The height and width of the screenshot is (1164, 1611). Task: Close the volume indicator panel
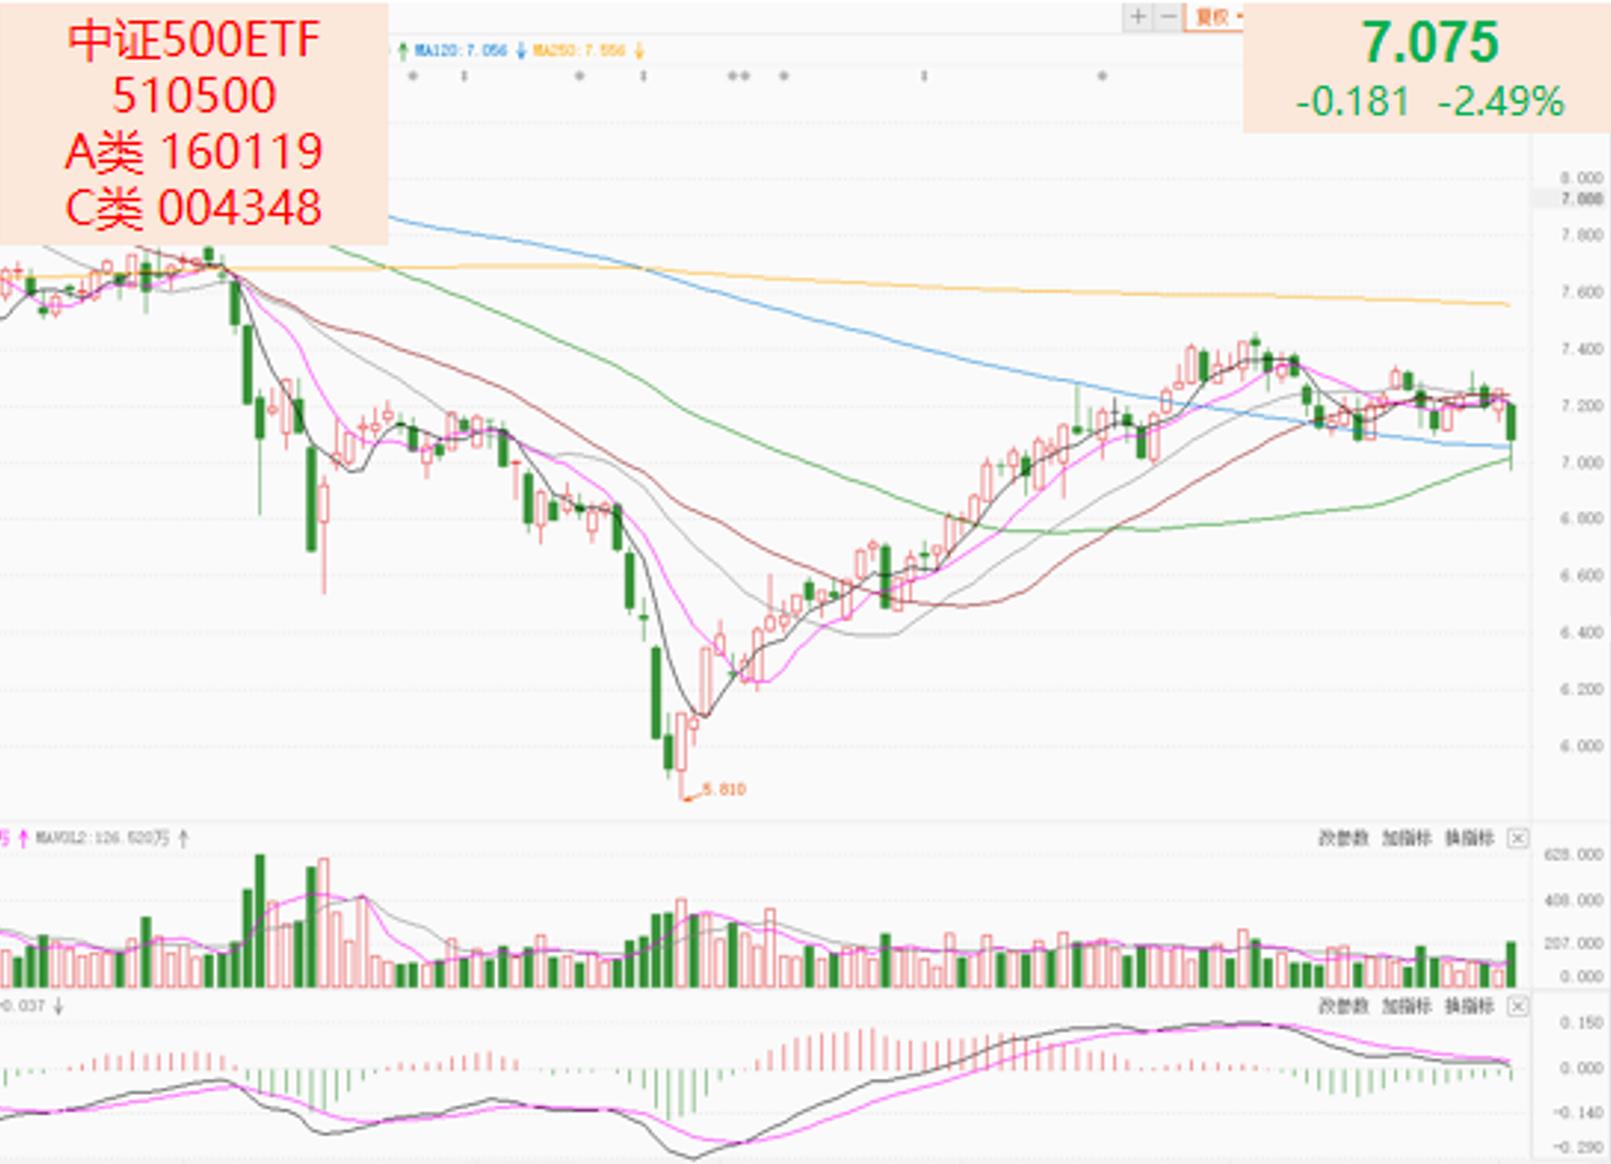click(x=1517, y=838)
